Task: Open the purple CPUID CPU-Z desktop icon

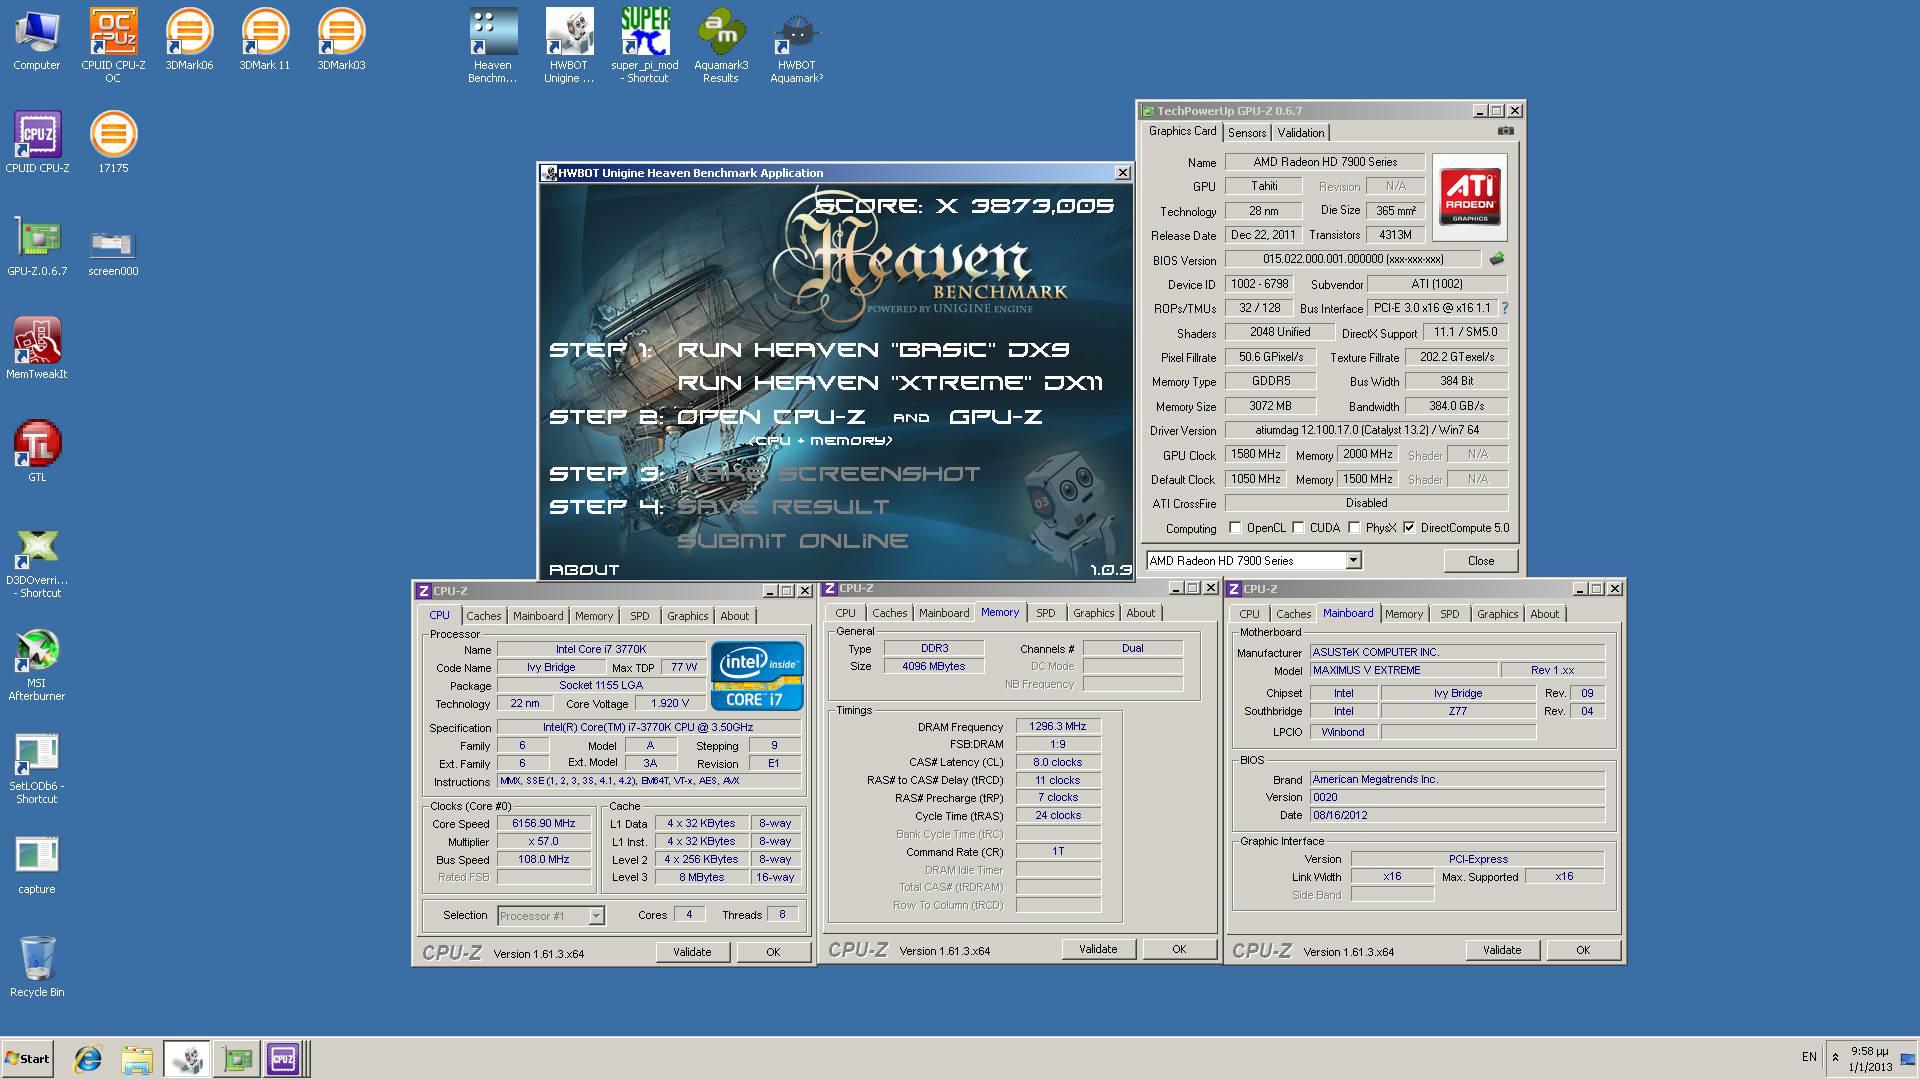Action: tap(37, 142)
